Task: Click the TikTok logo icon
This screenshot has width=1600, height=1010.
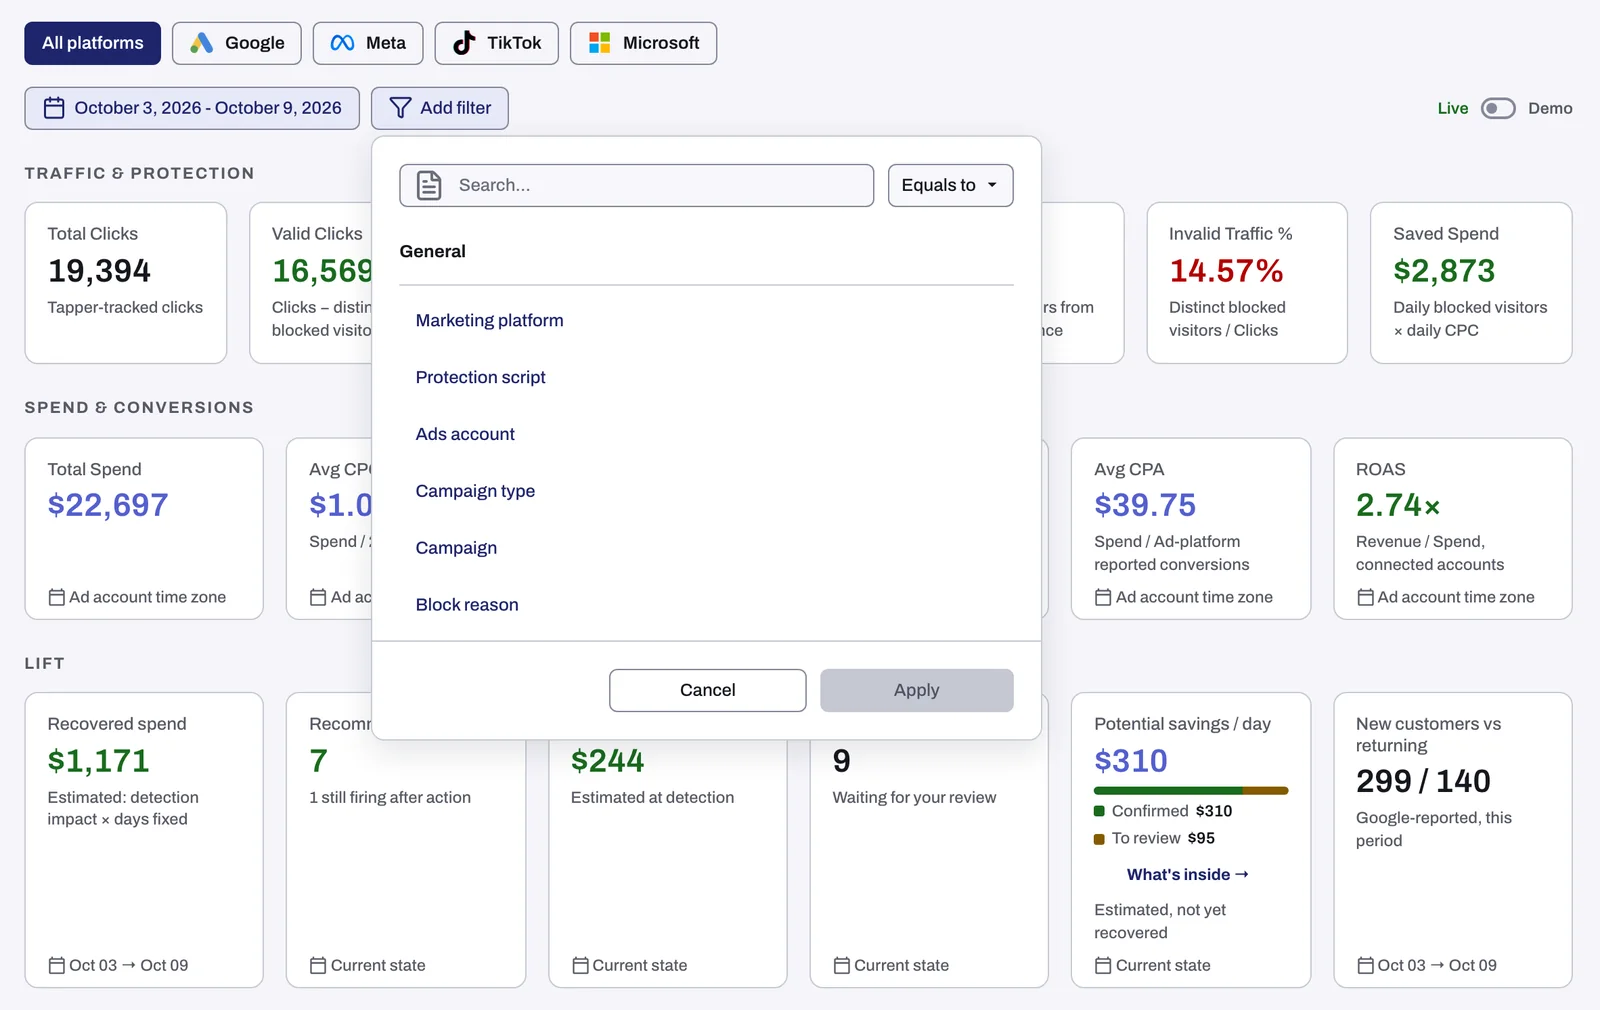Action: click(x=464, y=43)
